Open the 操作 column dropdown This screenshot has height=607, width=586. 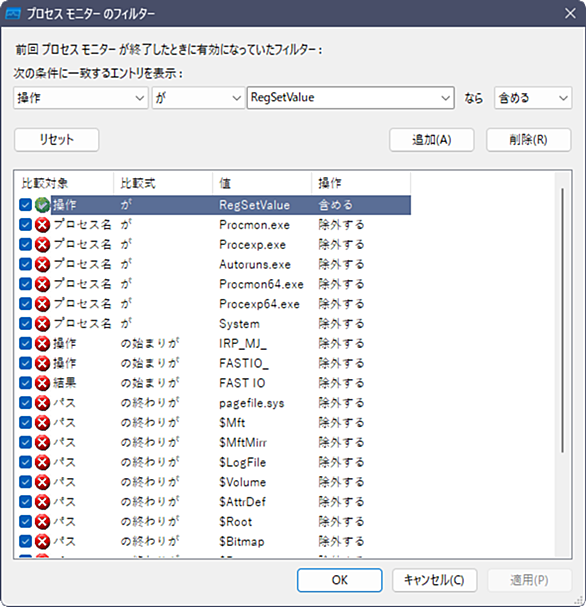[81, 98]
